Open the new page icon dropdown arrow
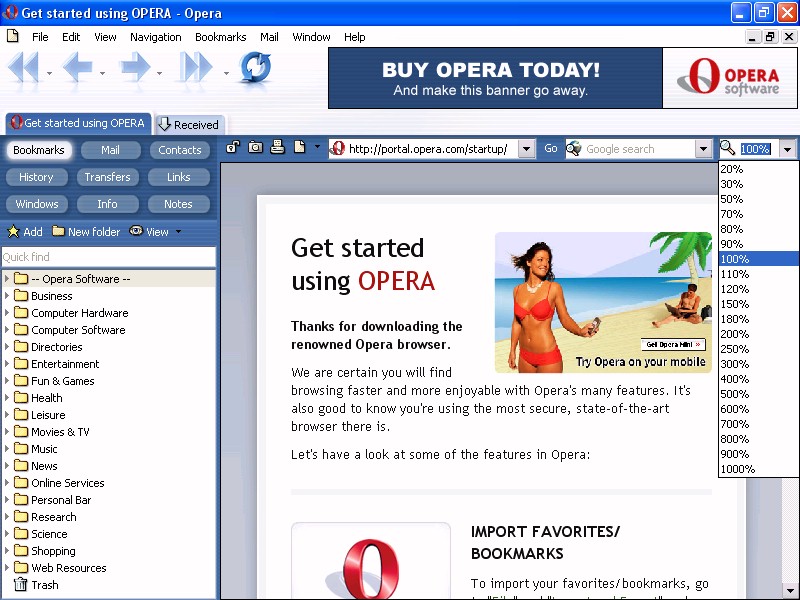The height and width of the screenshot is (600, 800). (317, 147)
